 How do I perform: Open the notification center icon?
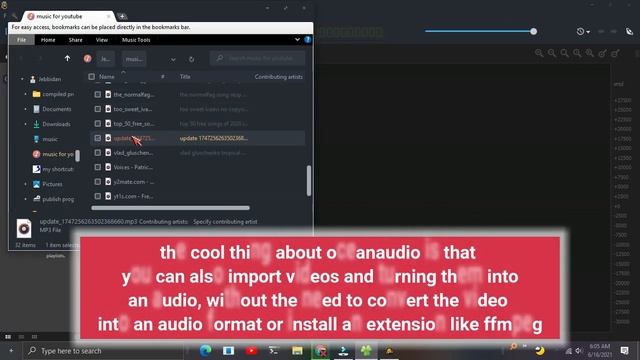pos(624,351)
